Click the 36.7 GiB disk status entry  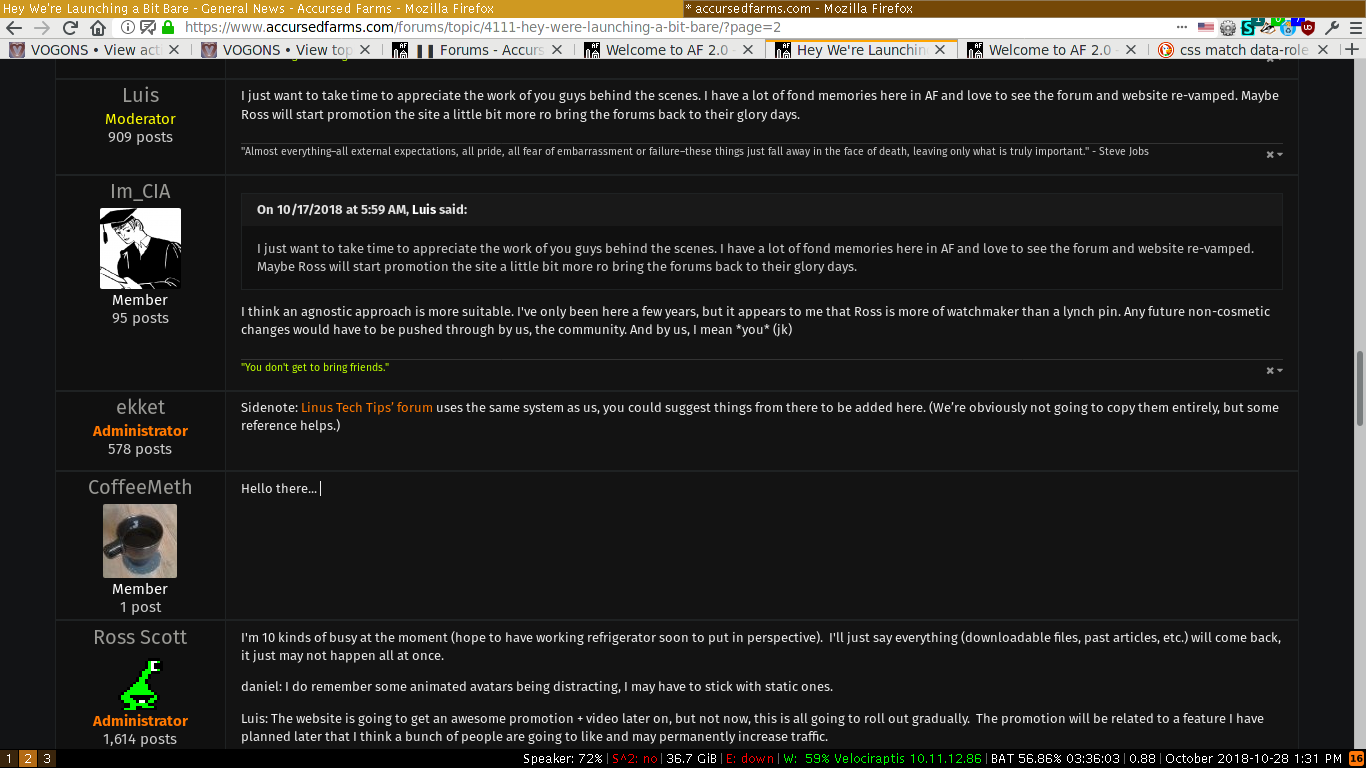[692, 759]
